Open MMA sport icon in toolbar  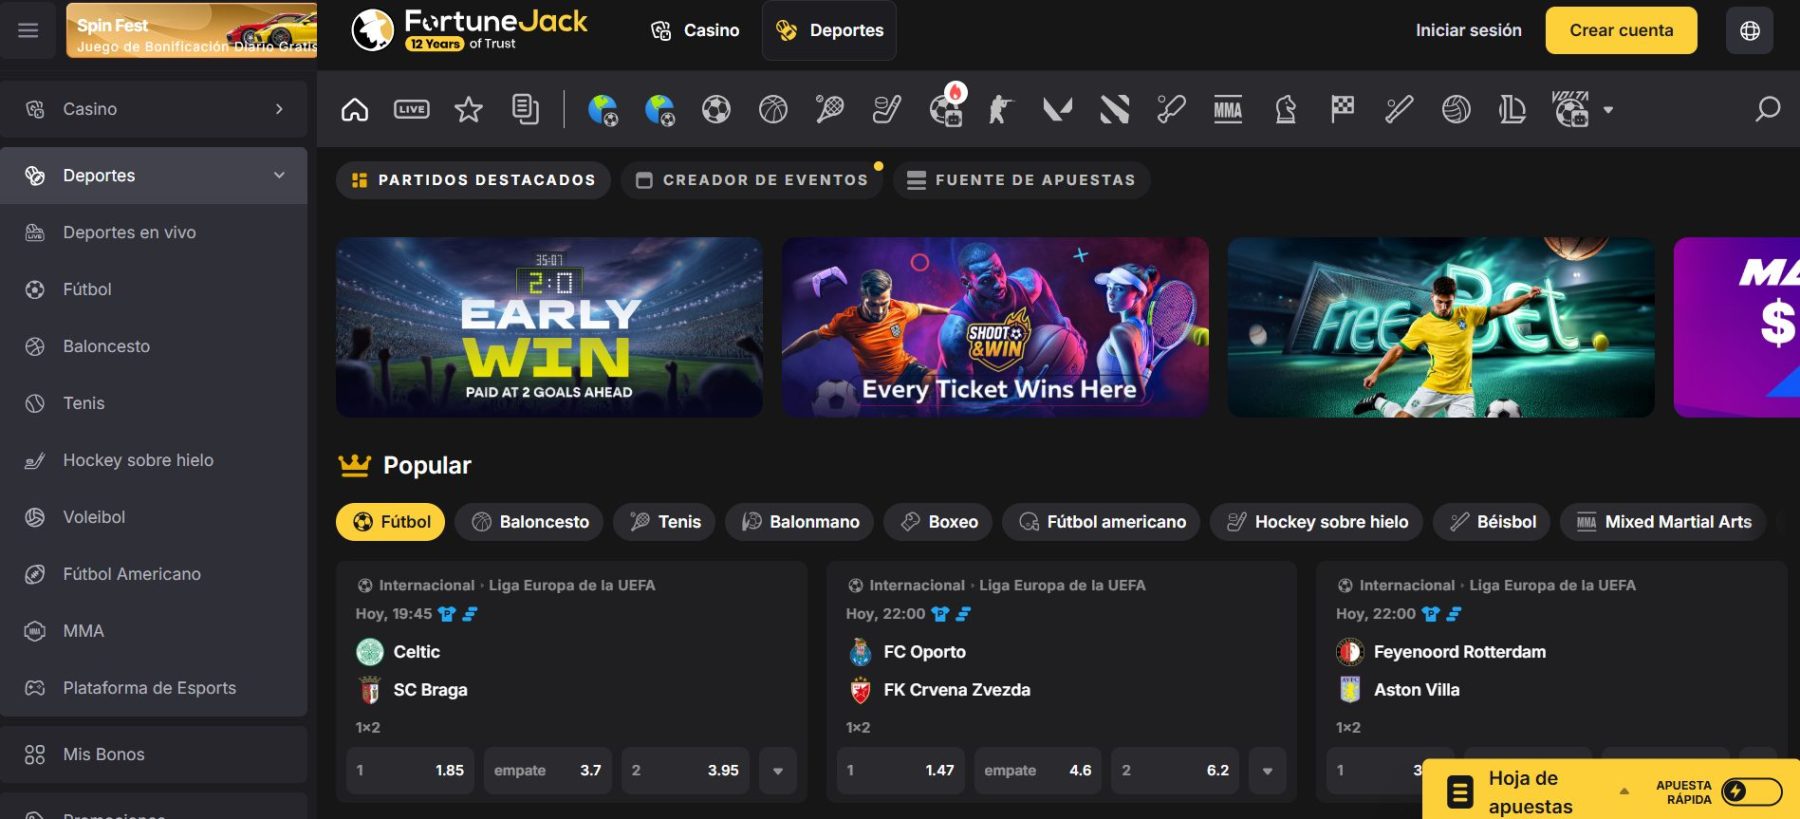[x=1228, y=109]
